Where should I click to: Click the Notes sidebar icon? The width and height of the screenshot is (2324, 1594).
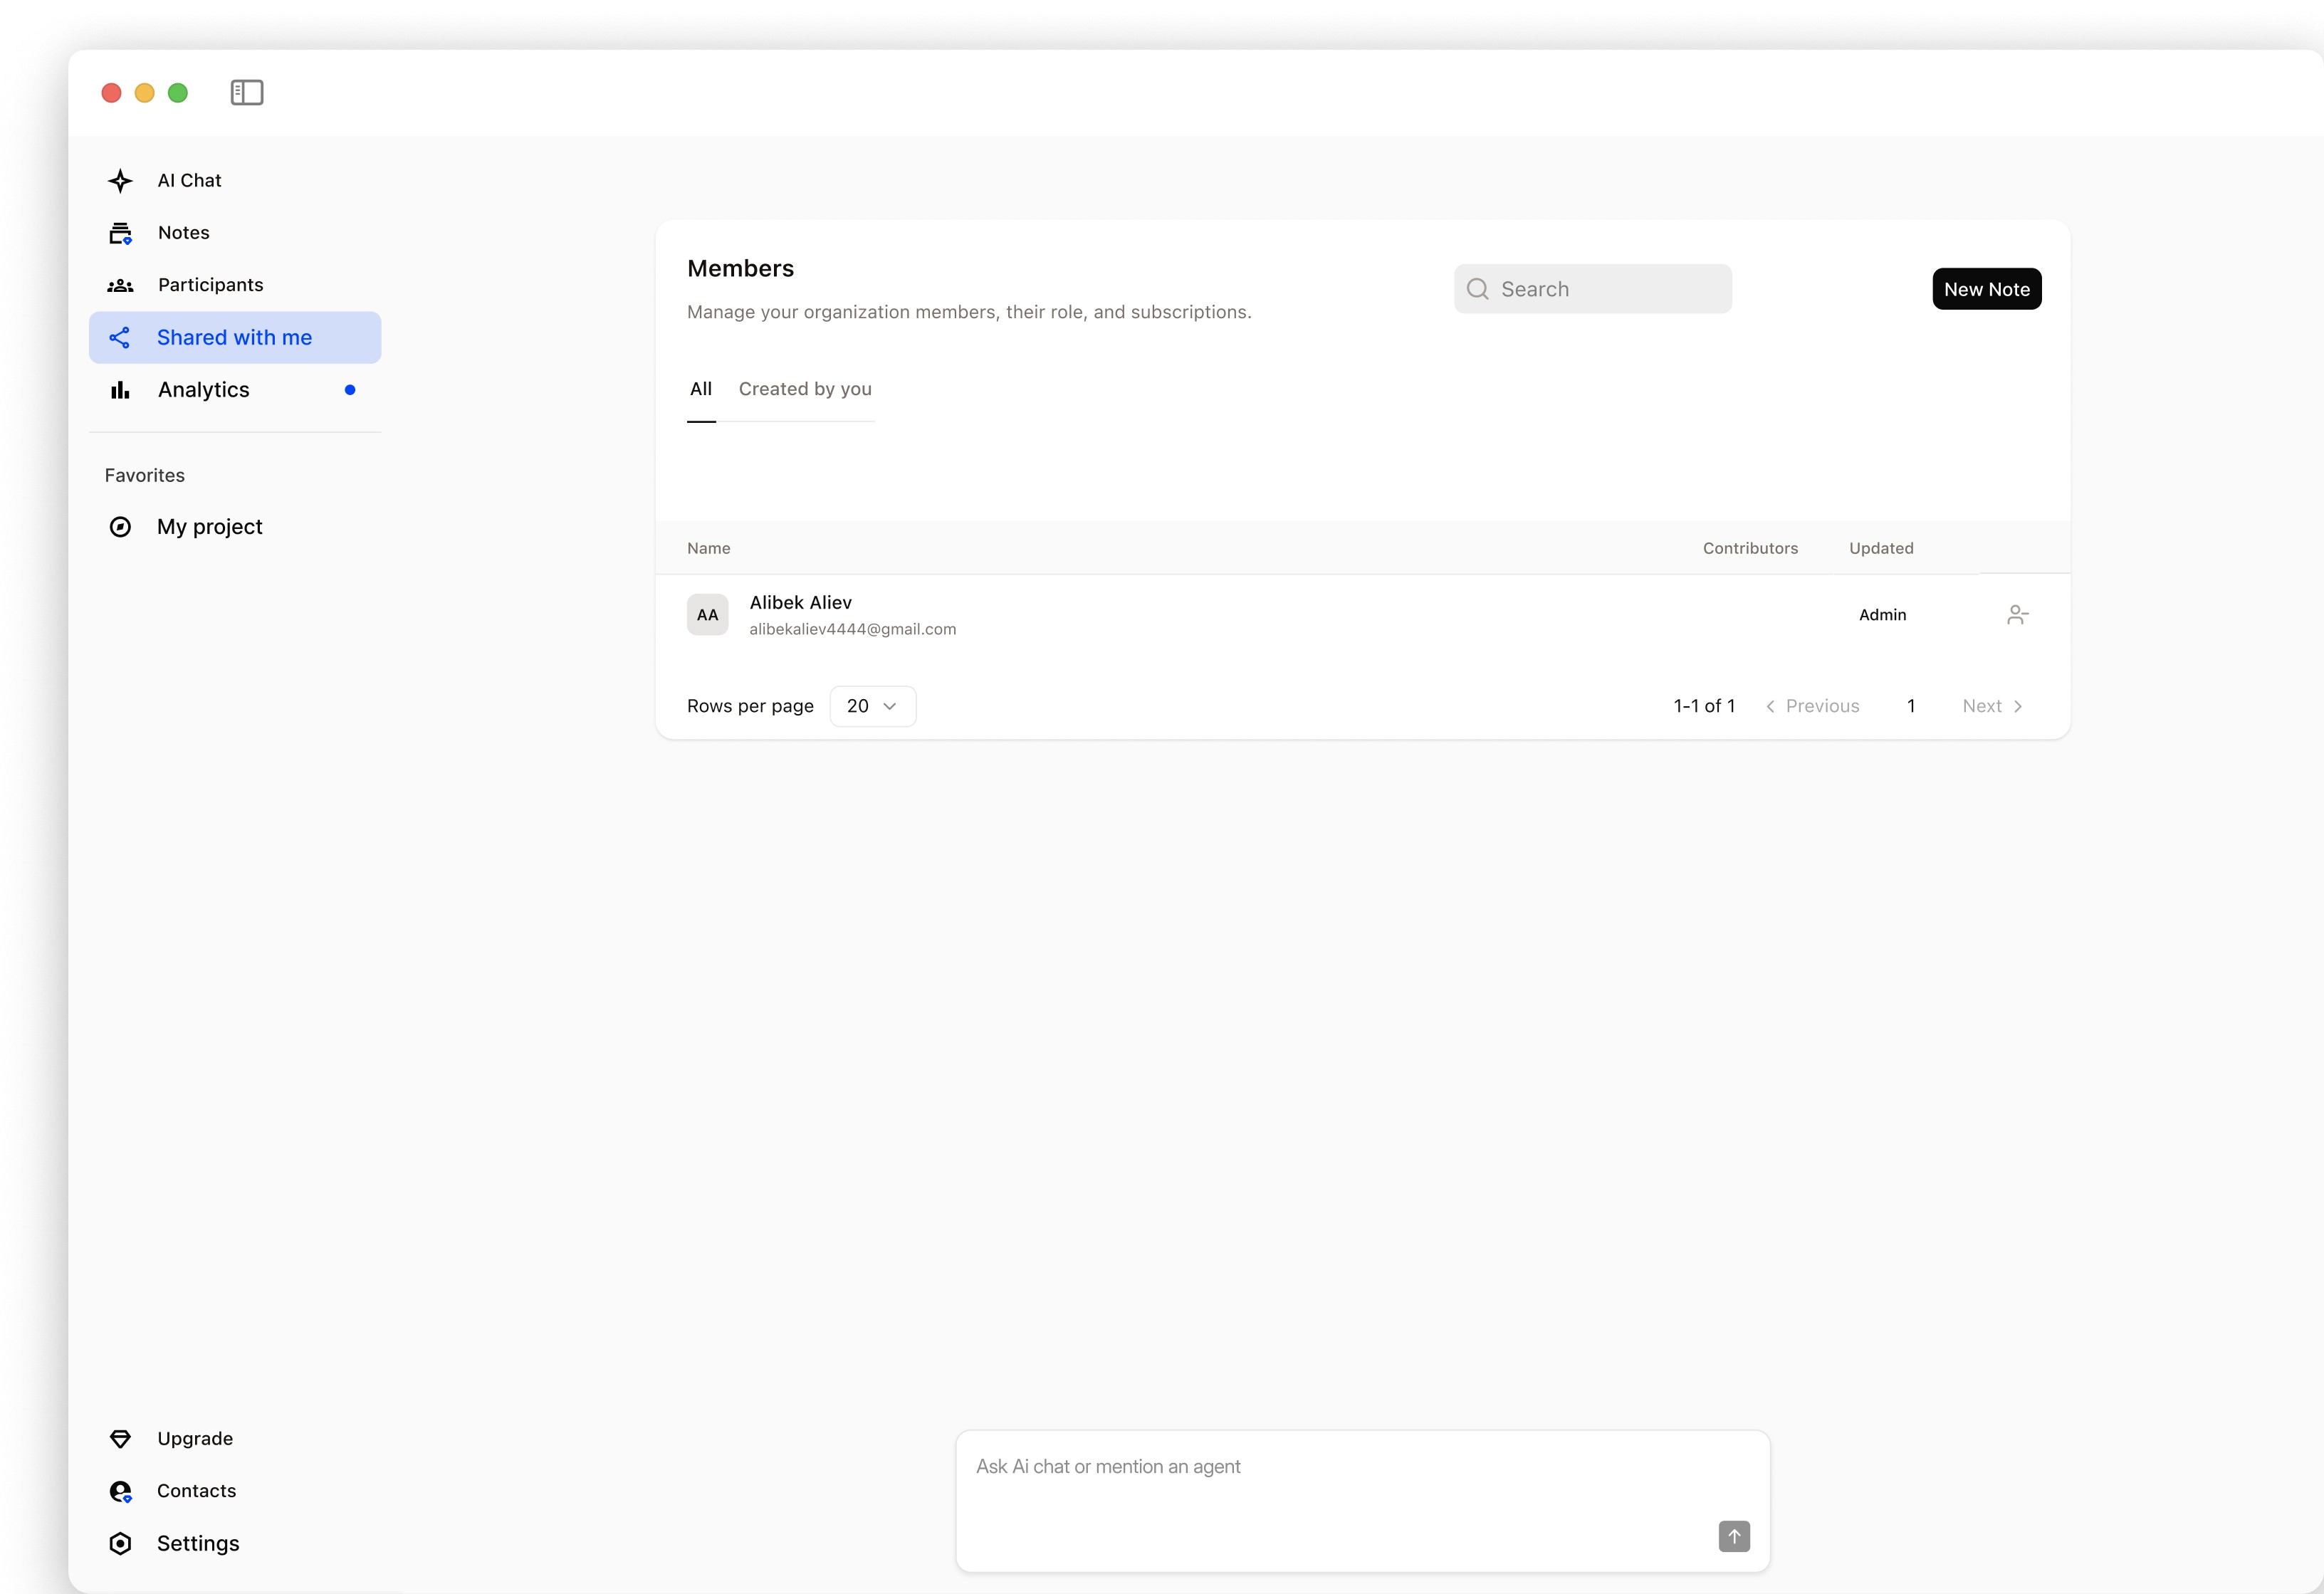point(120,233)
